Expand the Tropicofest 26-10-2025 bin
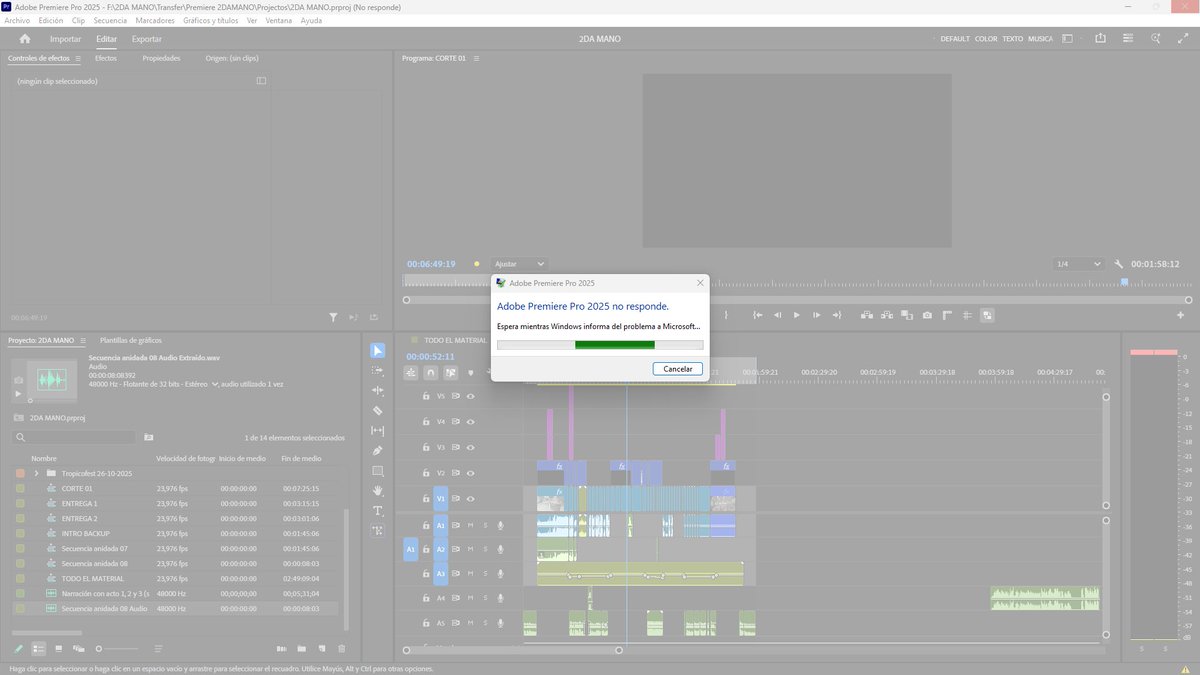The width and height of the screenshot is (1200, 675). coord(37,473)
